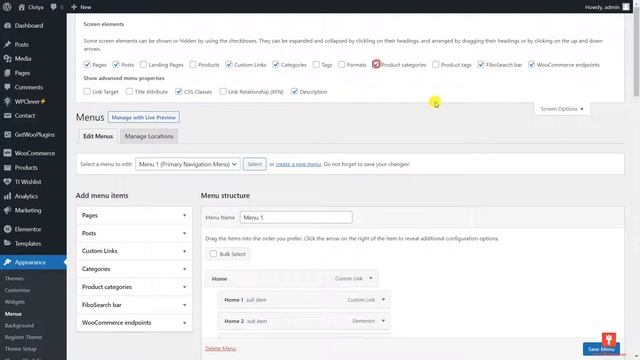Click Manage with Live Preview button

click(143, 117)
